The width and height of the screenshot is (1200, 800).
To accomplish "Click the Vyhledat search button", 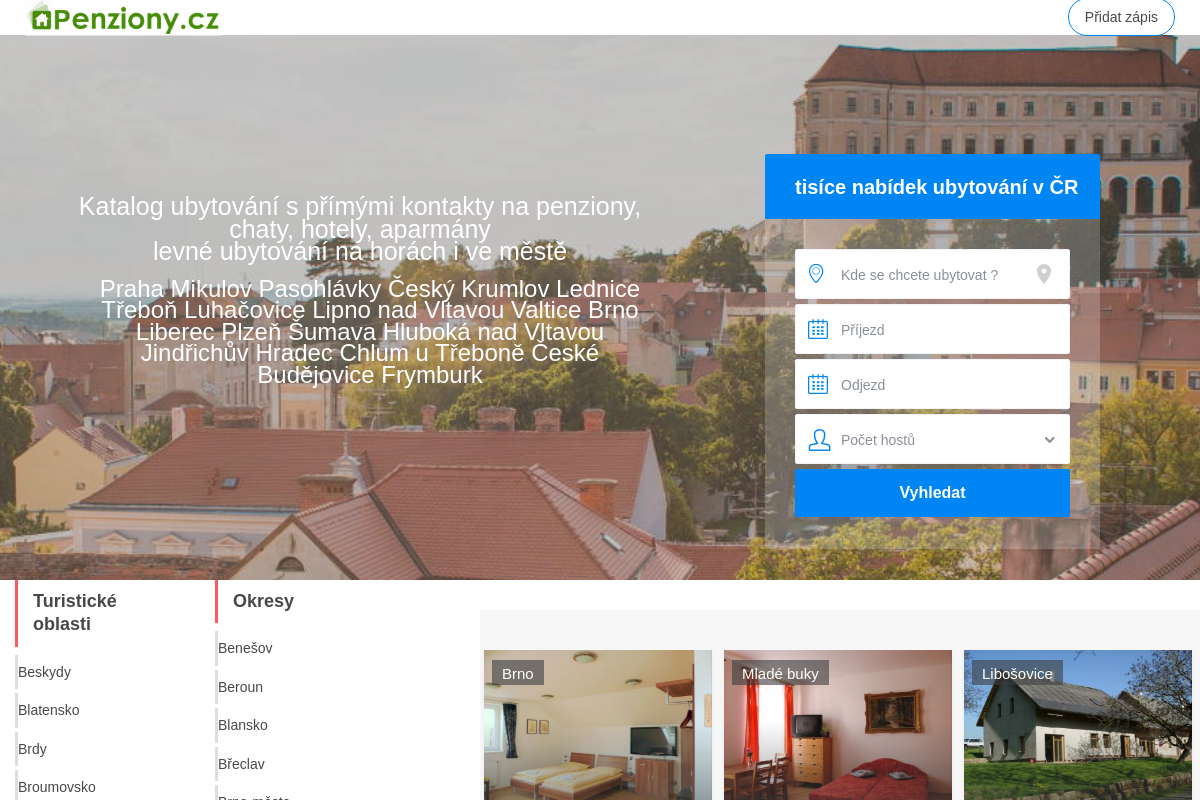I will coord(932,493).
